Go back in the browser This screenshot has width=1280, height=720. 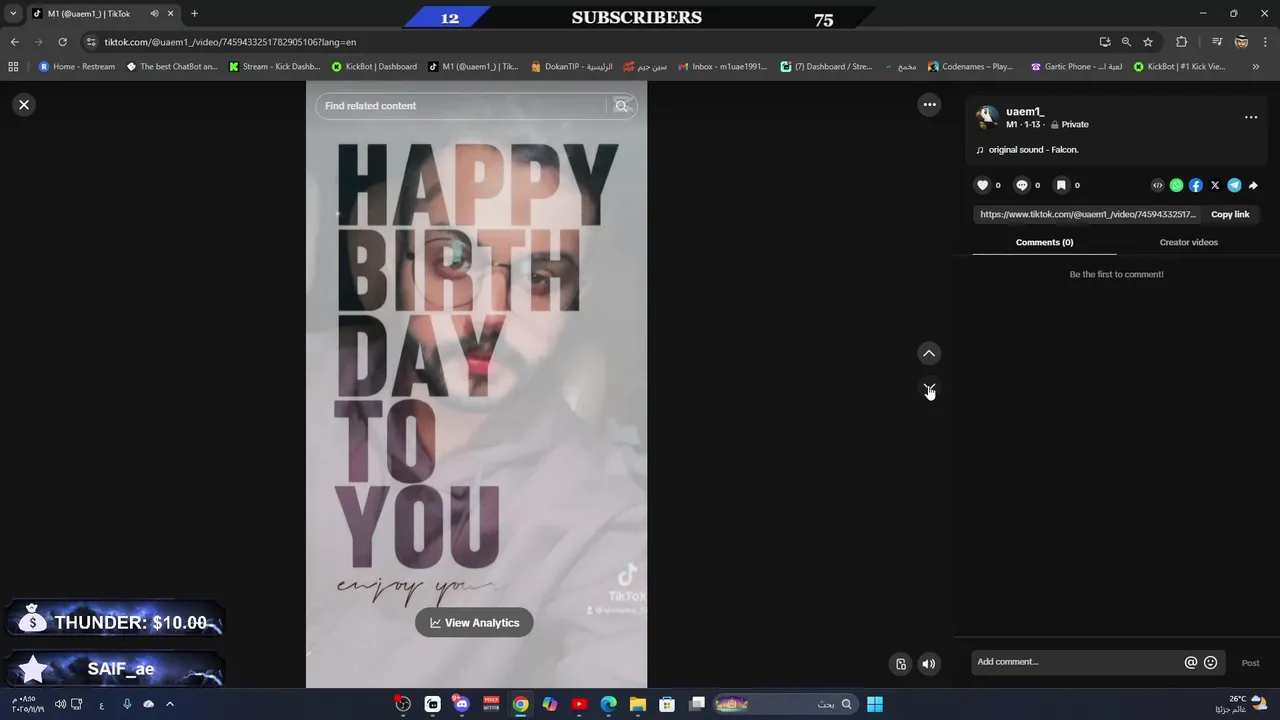[14, 42]
